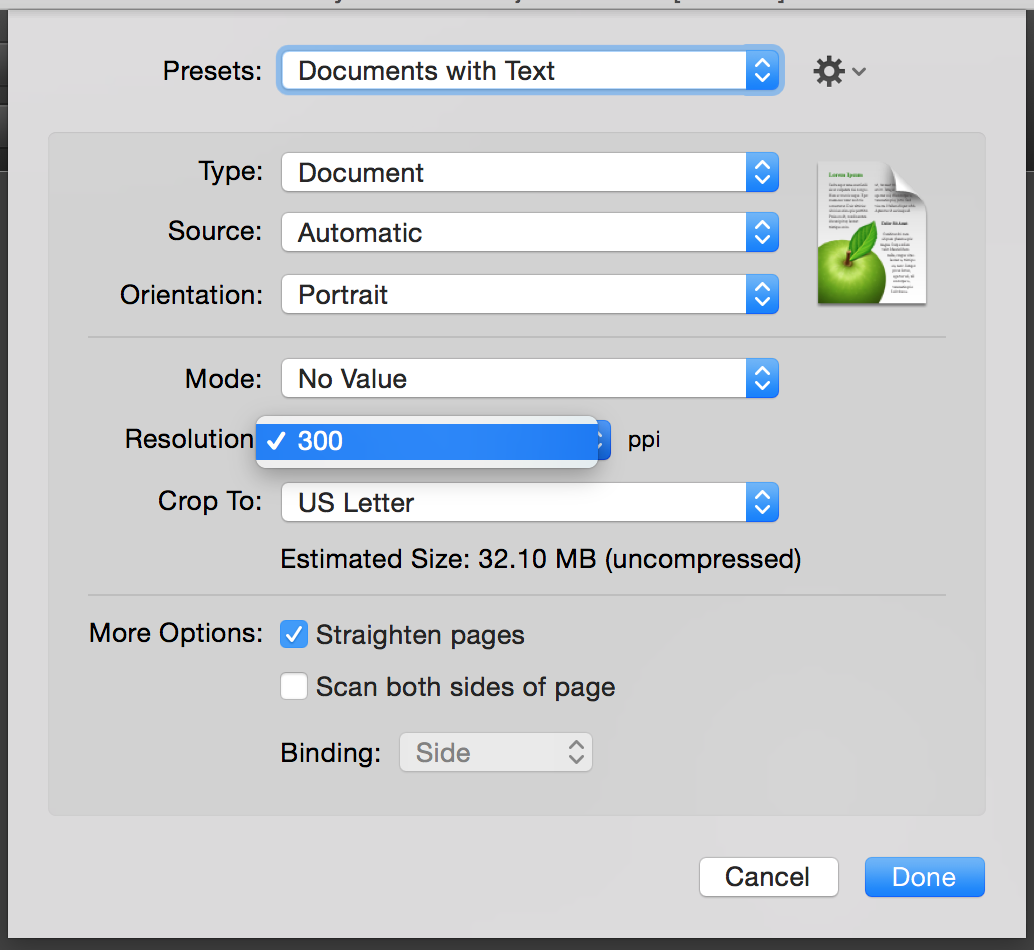Disable the Straighten pages checkbox
Viewport: 1034px width, 950px height.
[x=294, y=635]
